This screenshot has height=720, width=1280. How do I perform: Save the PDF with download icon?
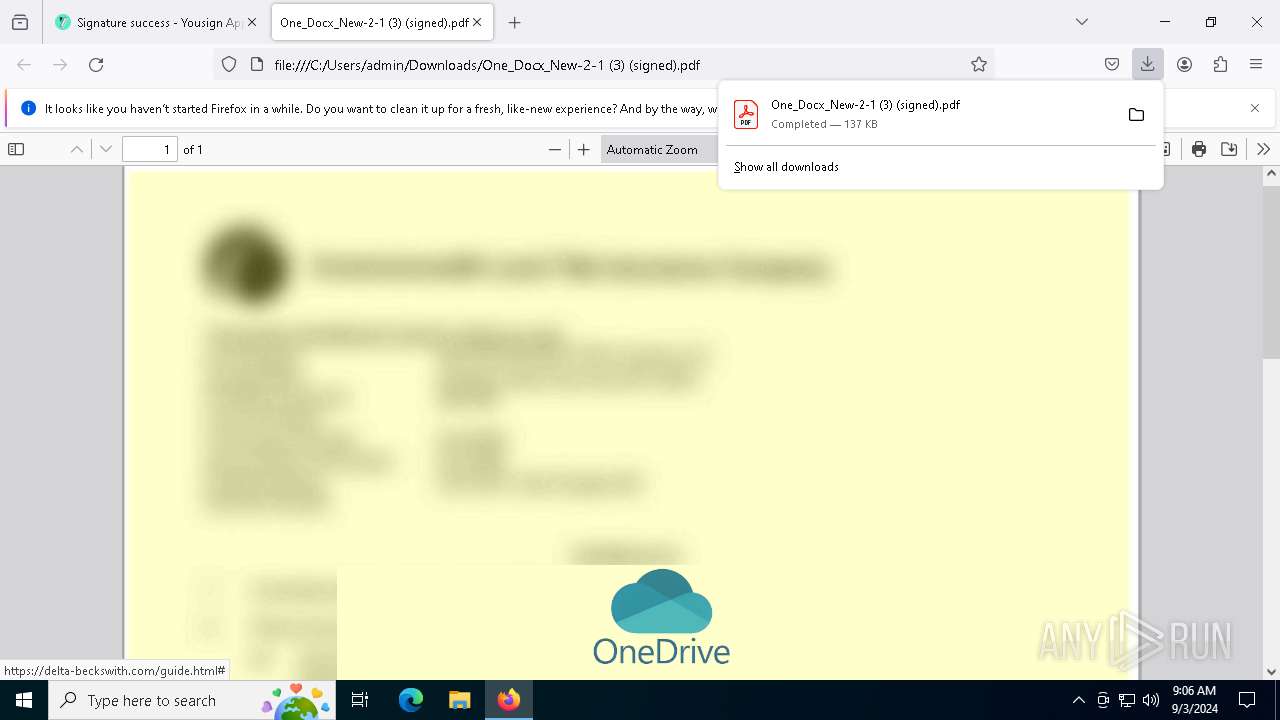(1229, 149)
